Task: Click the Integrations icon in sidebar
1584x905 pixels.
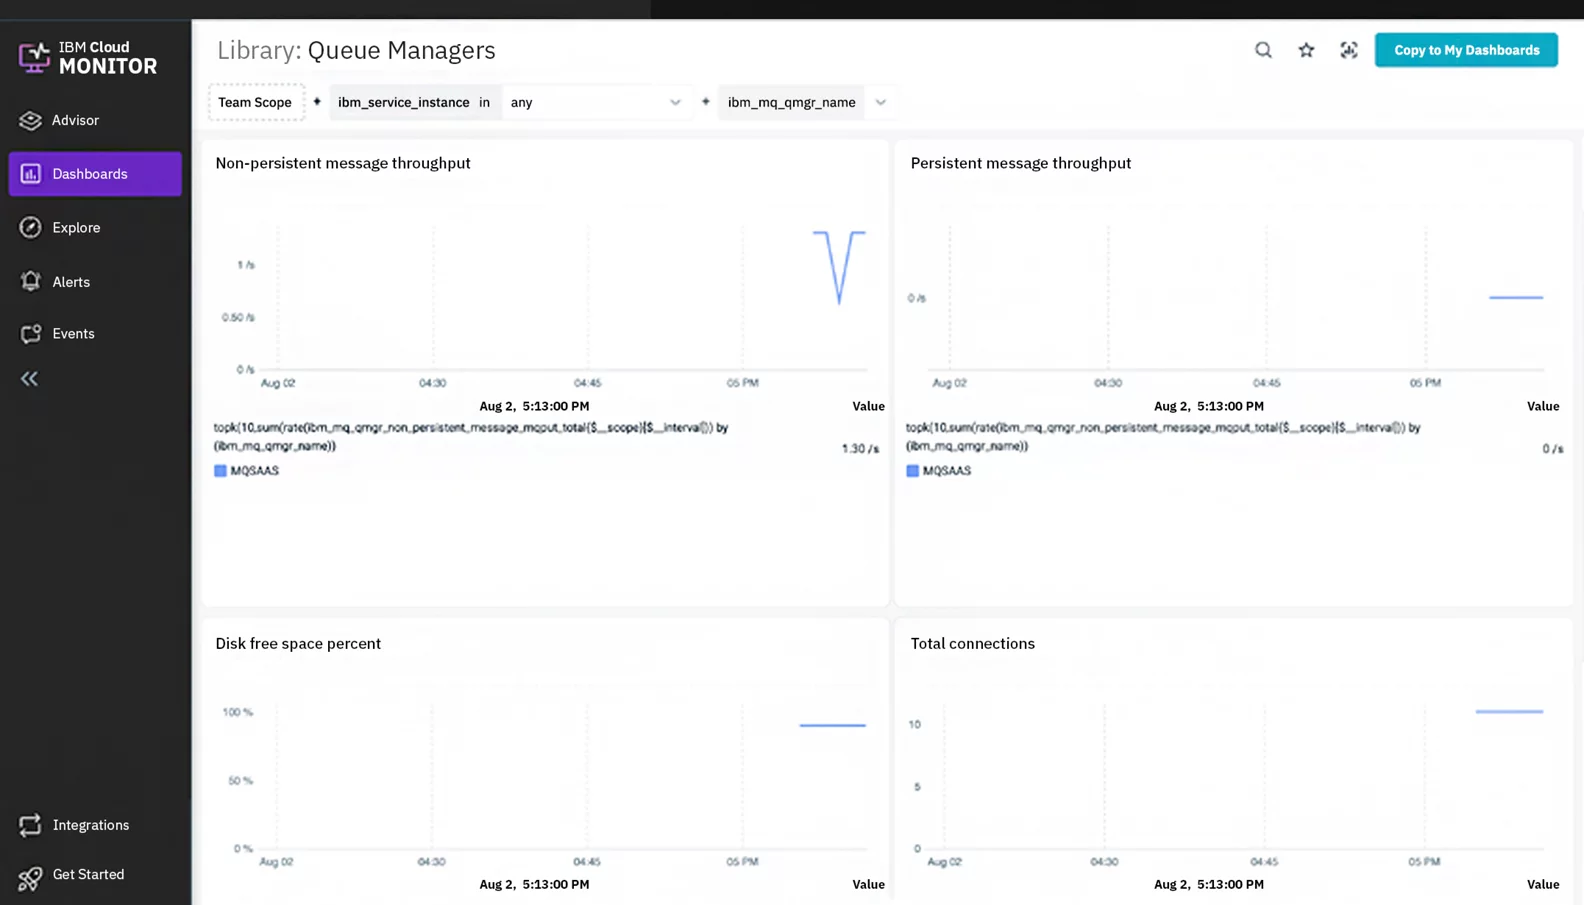Action: tap(30, 825)
